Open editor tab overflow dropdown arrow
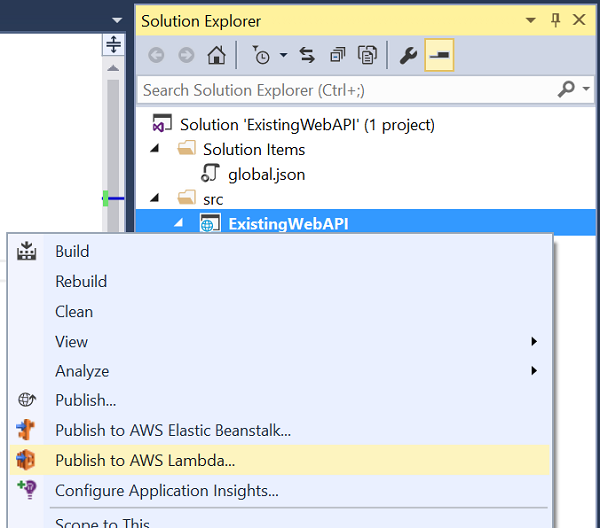Image resolution: width=600 pixels, height=528 pixels. coord(117,20)
